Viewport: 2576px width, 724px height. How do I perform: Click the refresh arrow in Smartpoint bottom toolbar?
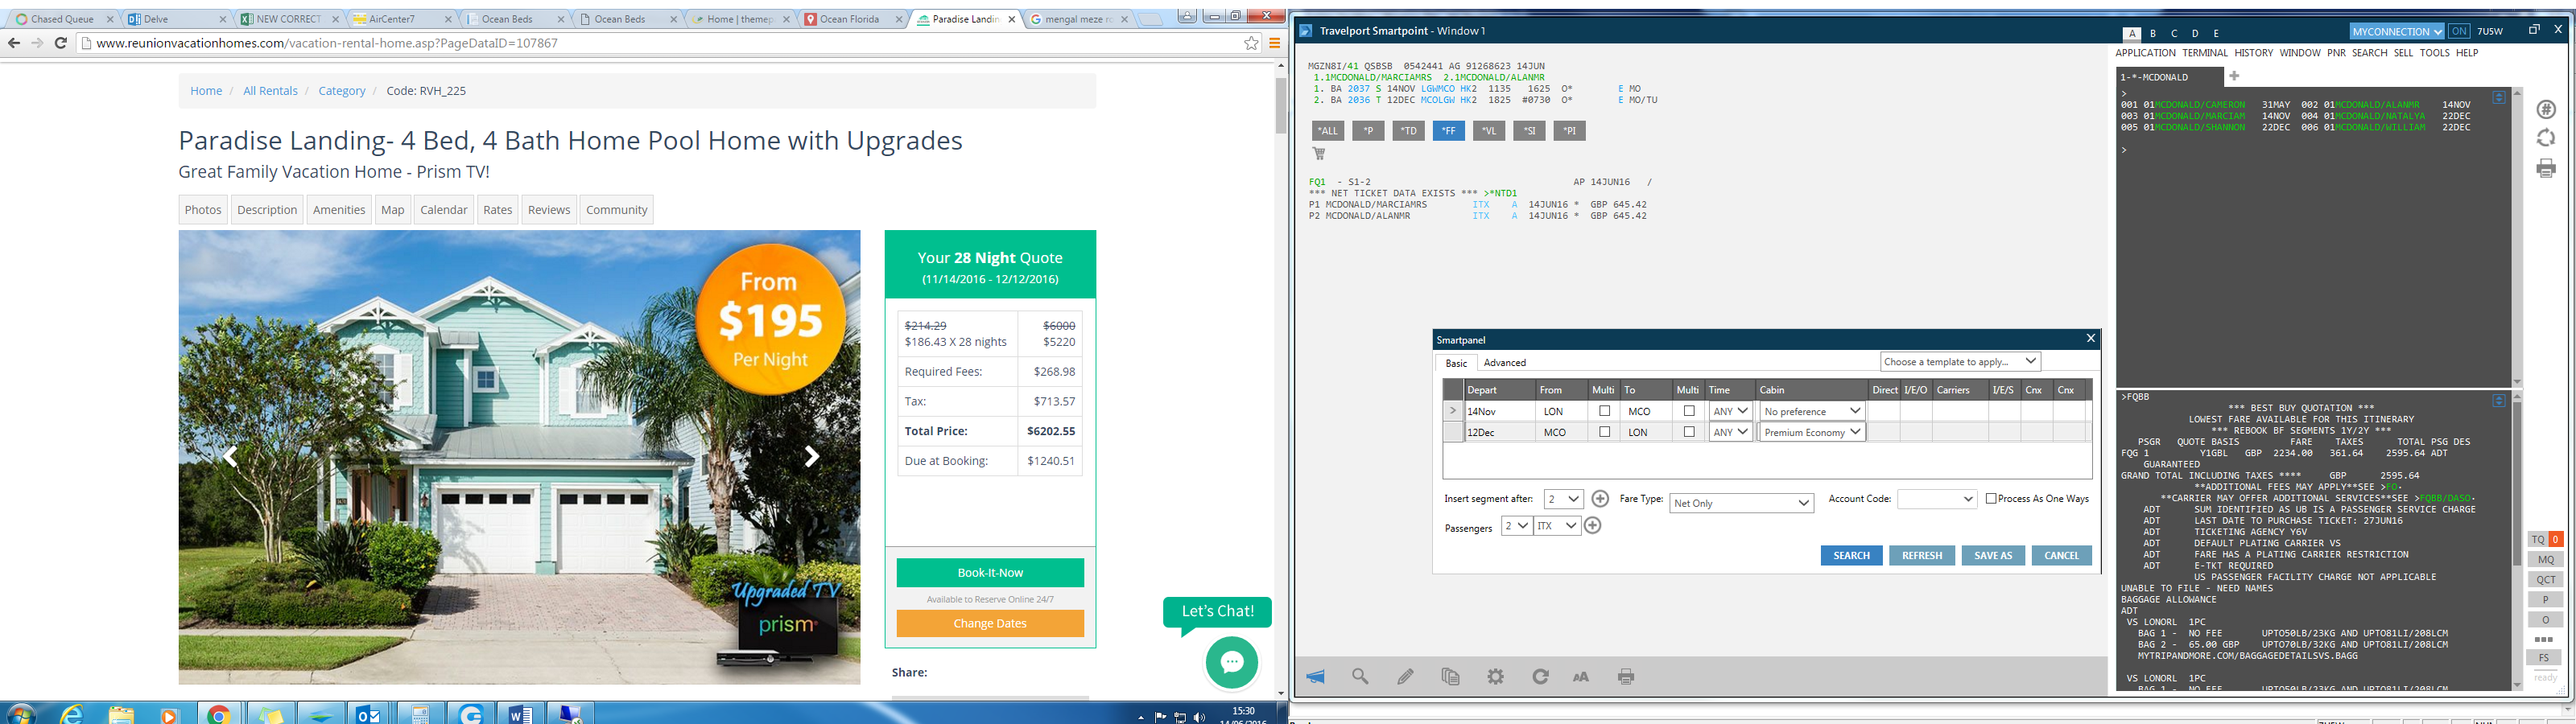(1540, 677)
